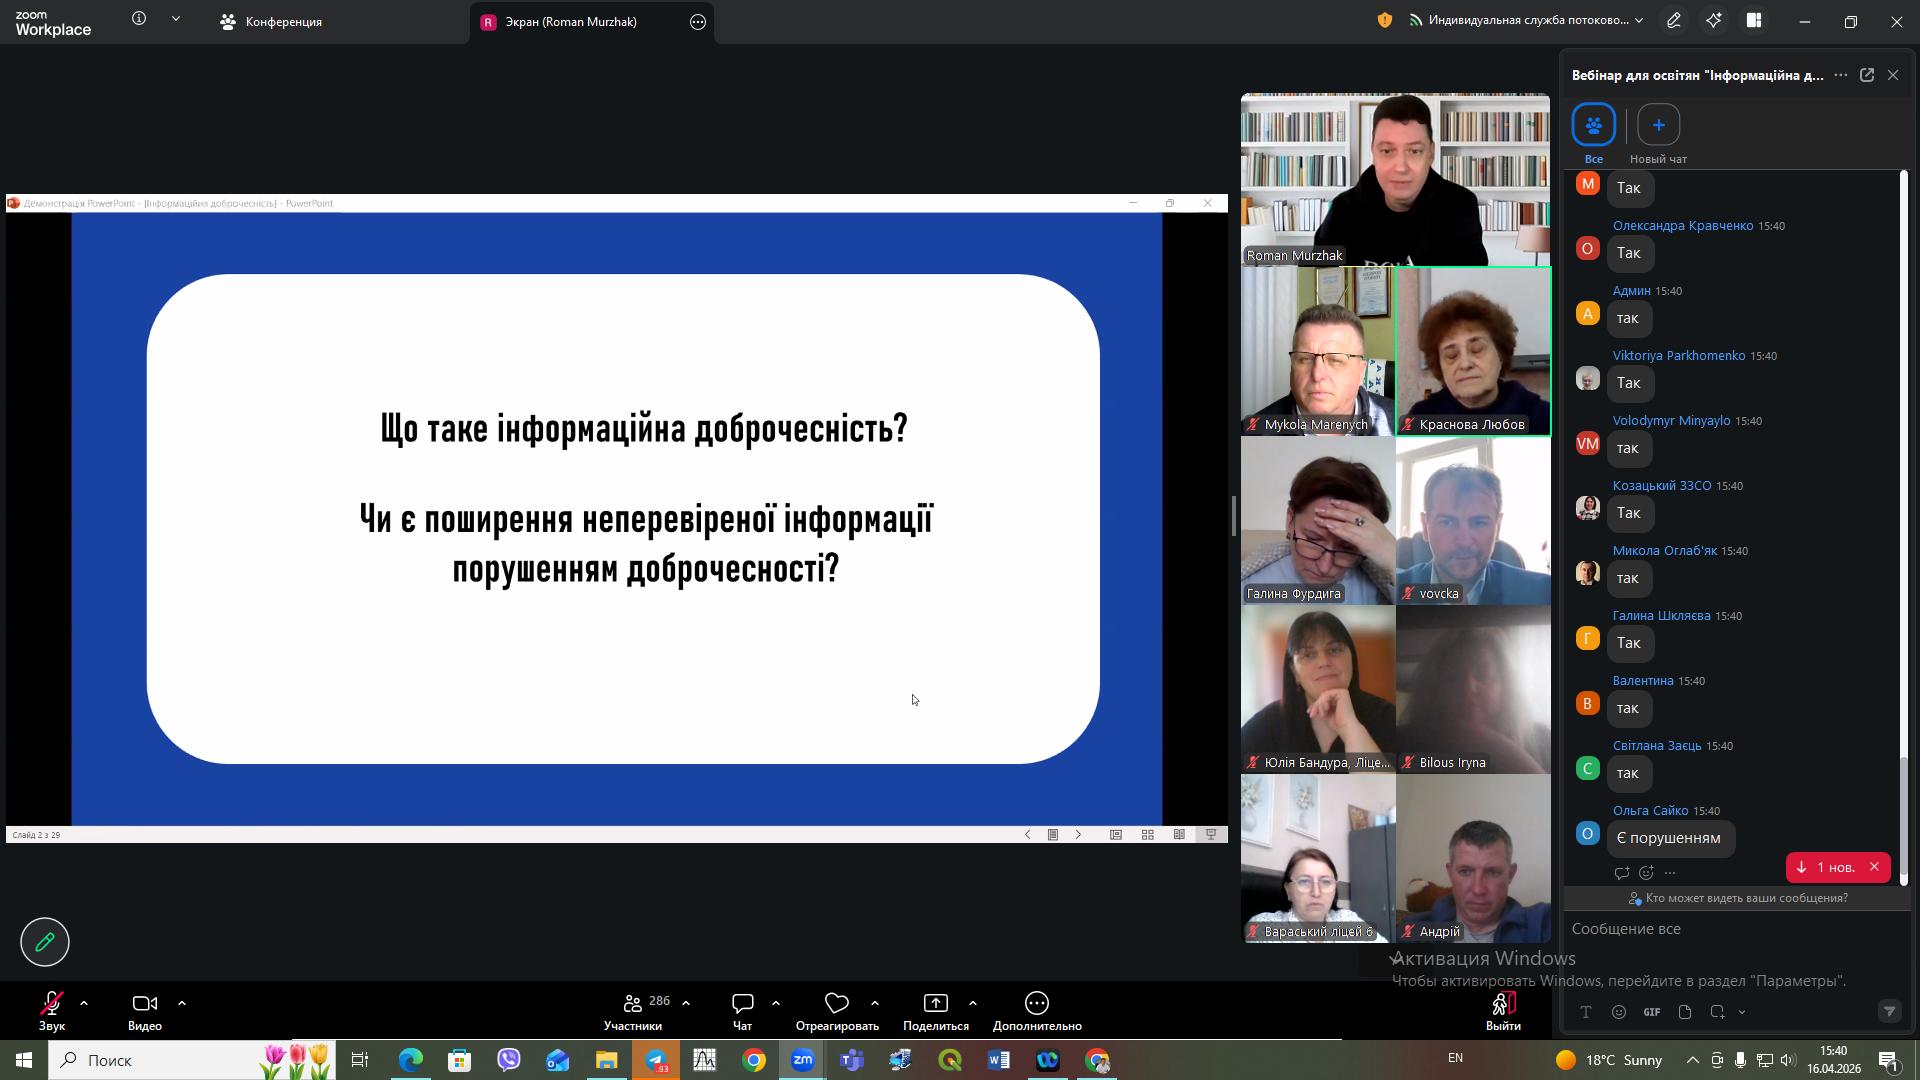
Task: Open the emoji picker in chat
Action: click(x=1619, y=1012)
